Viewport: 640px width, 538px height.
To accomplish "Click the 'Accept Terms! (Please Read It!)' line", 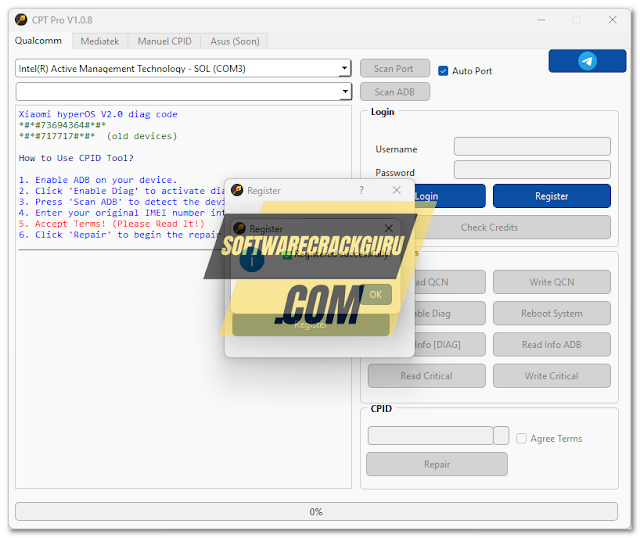I will pos(111,224).
